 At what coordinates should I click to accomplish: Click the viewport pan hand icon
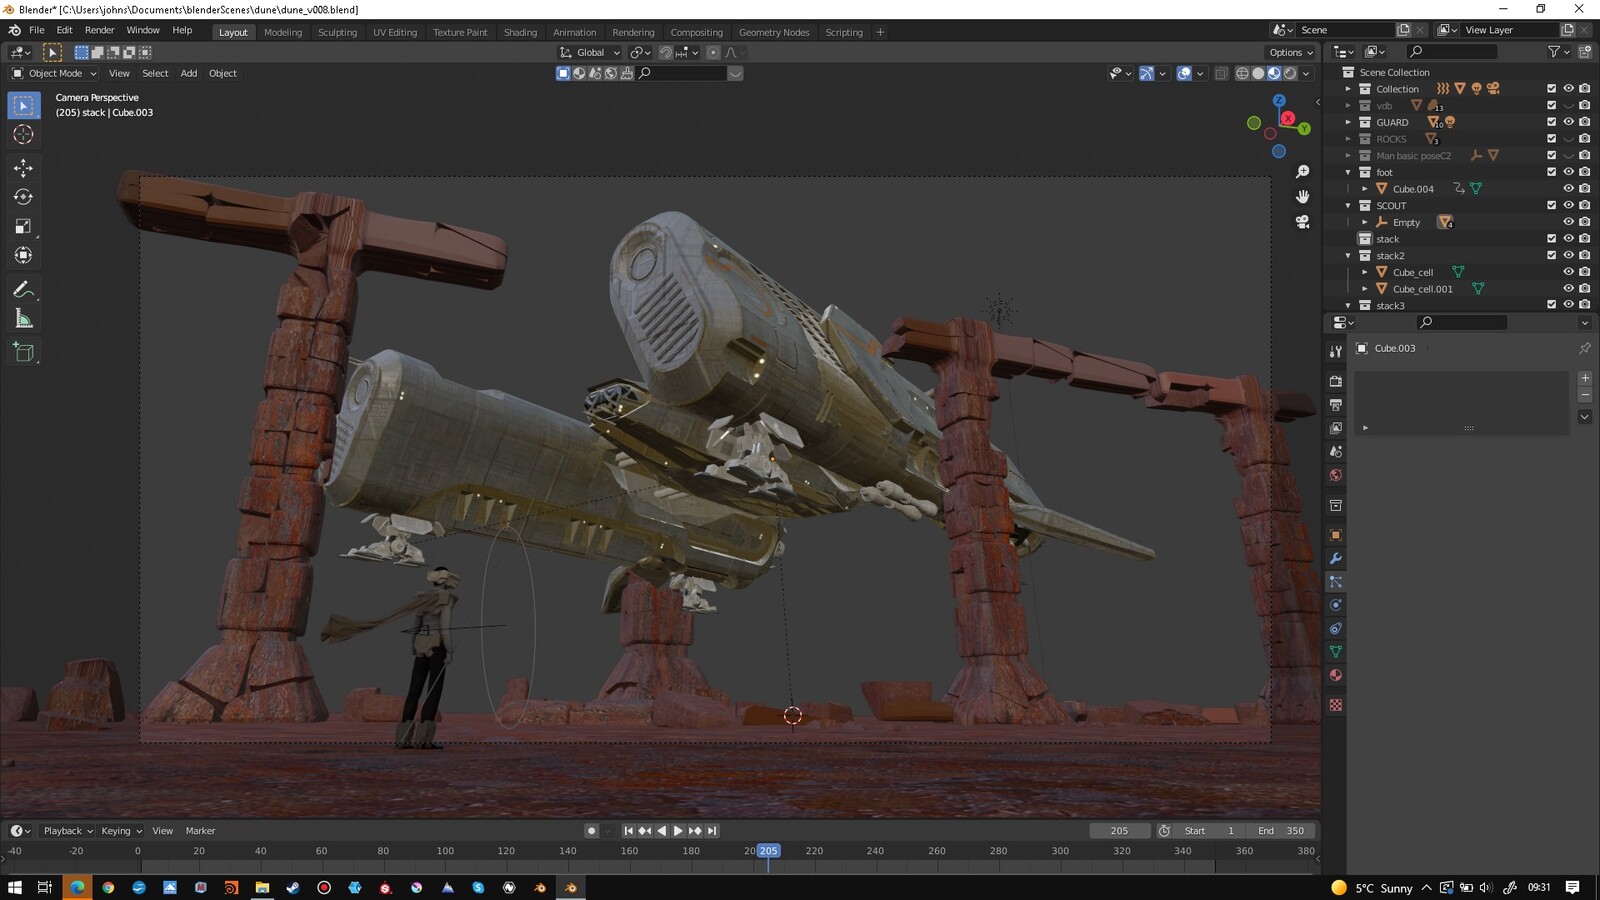tap(1302, 197)
